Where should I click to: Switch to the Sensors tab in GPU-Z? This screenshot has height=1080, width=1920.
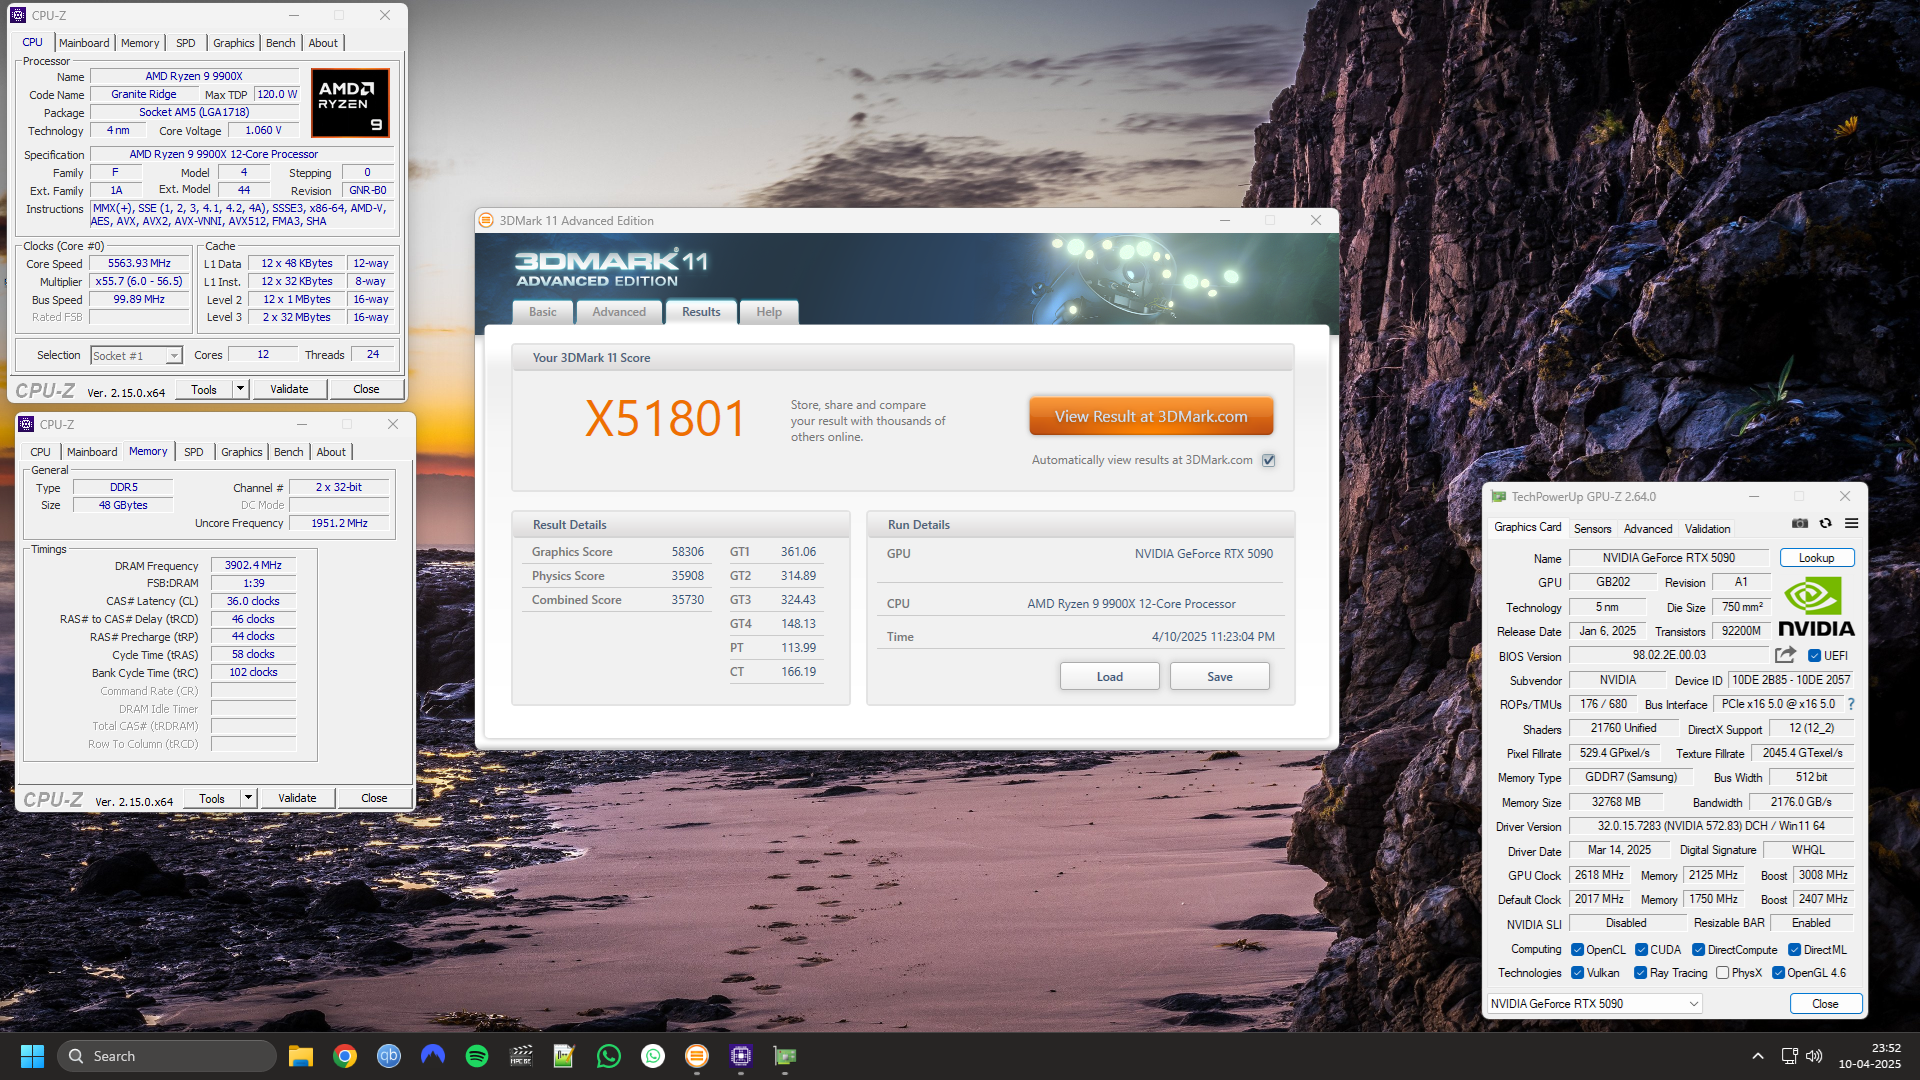click(1592, 528)
